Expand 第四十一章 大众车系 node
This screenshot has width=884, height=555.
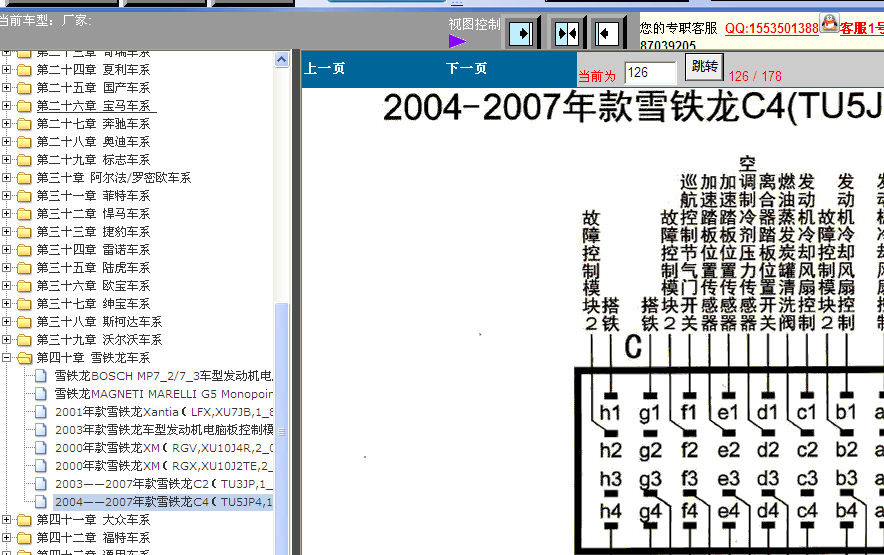(x=6, y=519)
